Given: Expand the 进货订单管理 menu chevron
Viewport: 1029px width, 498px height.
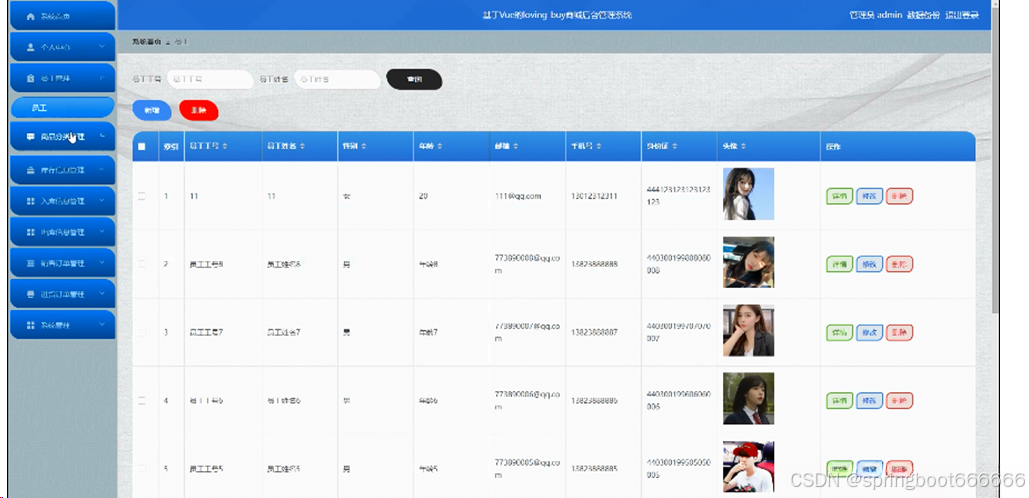Looking at the screenshot, I should 102,295.
